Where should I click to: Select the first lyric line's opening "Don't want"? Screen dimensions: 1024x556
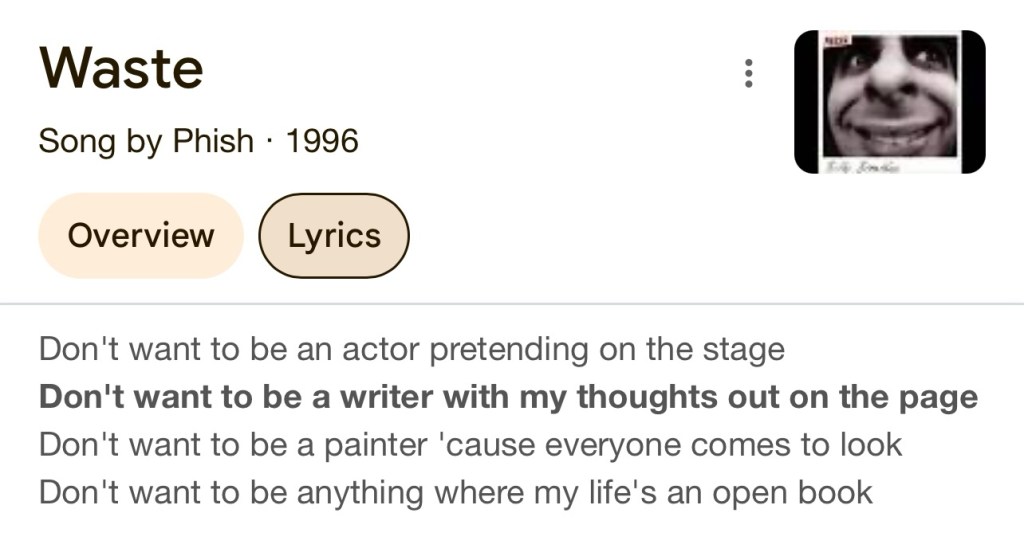104,350
